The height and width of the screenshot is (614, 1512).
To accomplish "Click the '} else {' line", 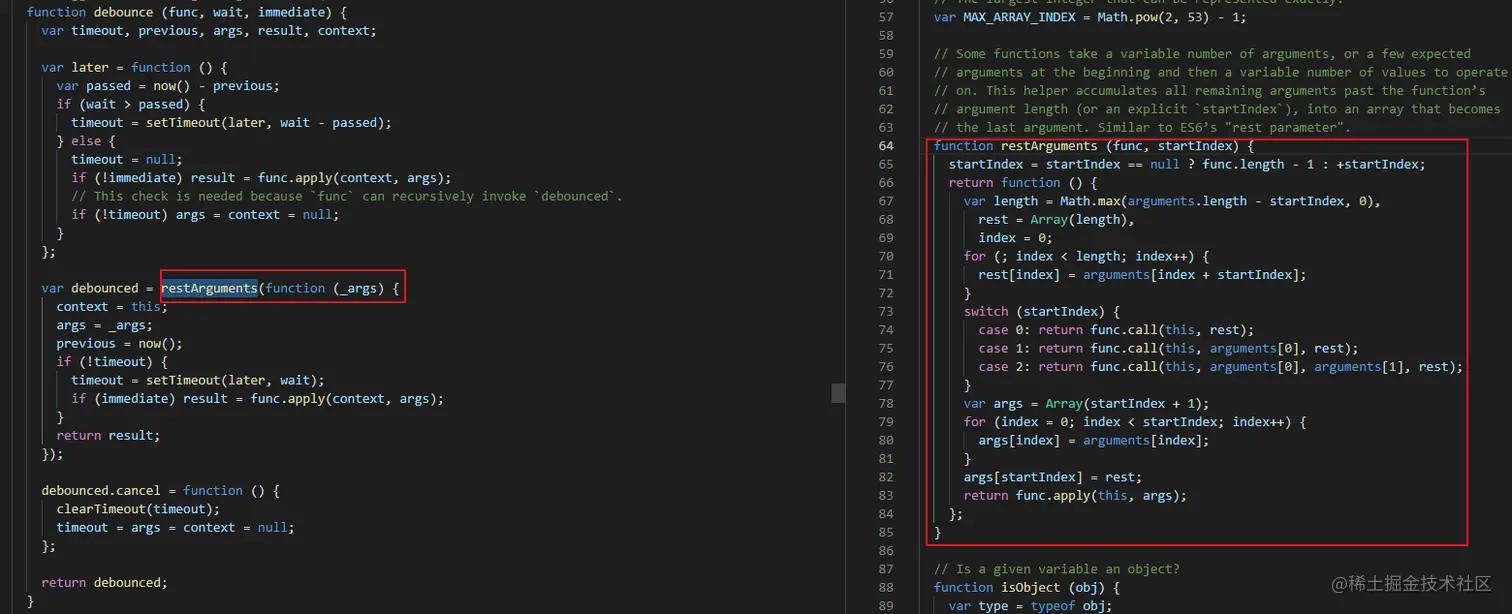I will (86, 141).
